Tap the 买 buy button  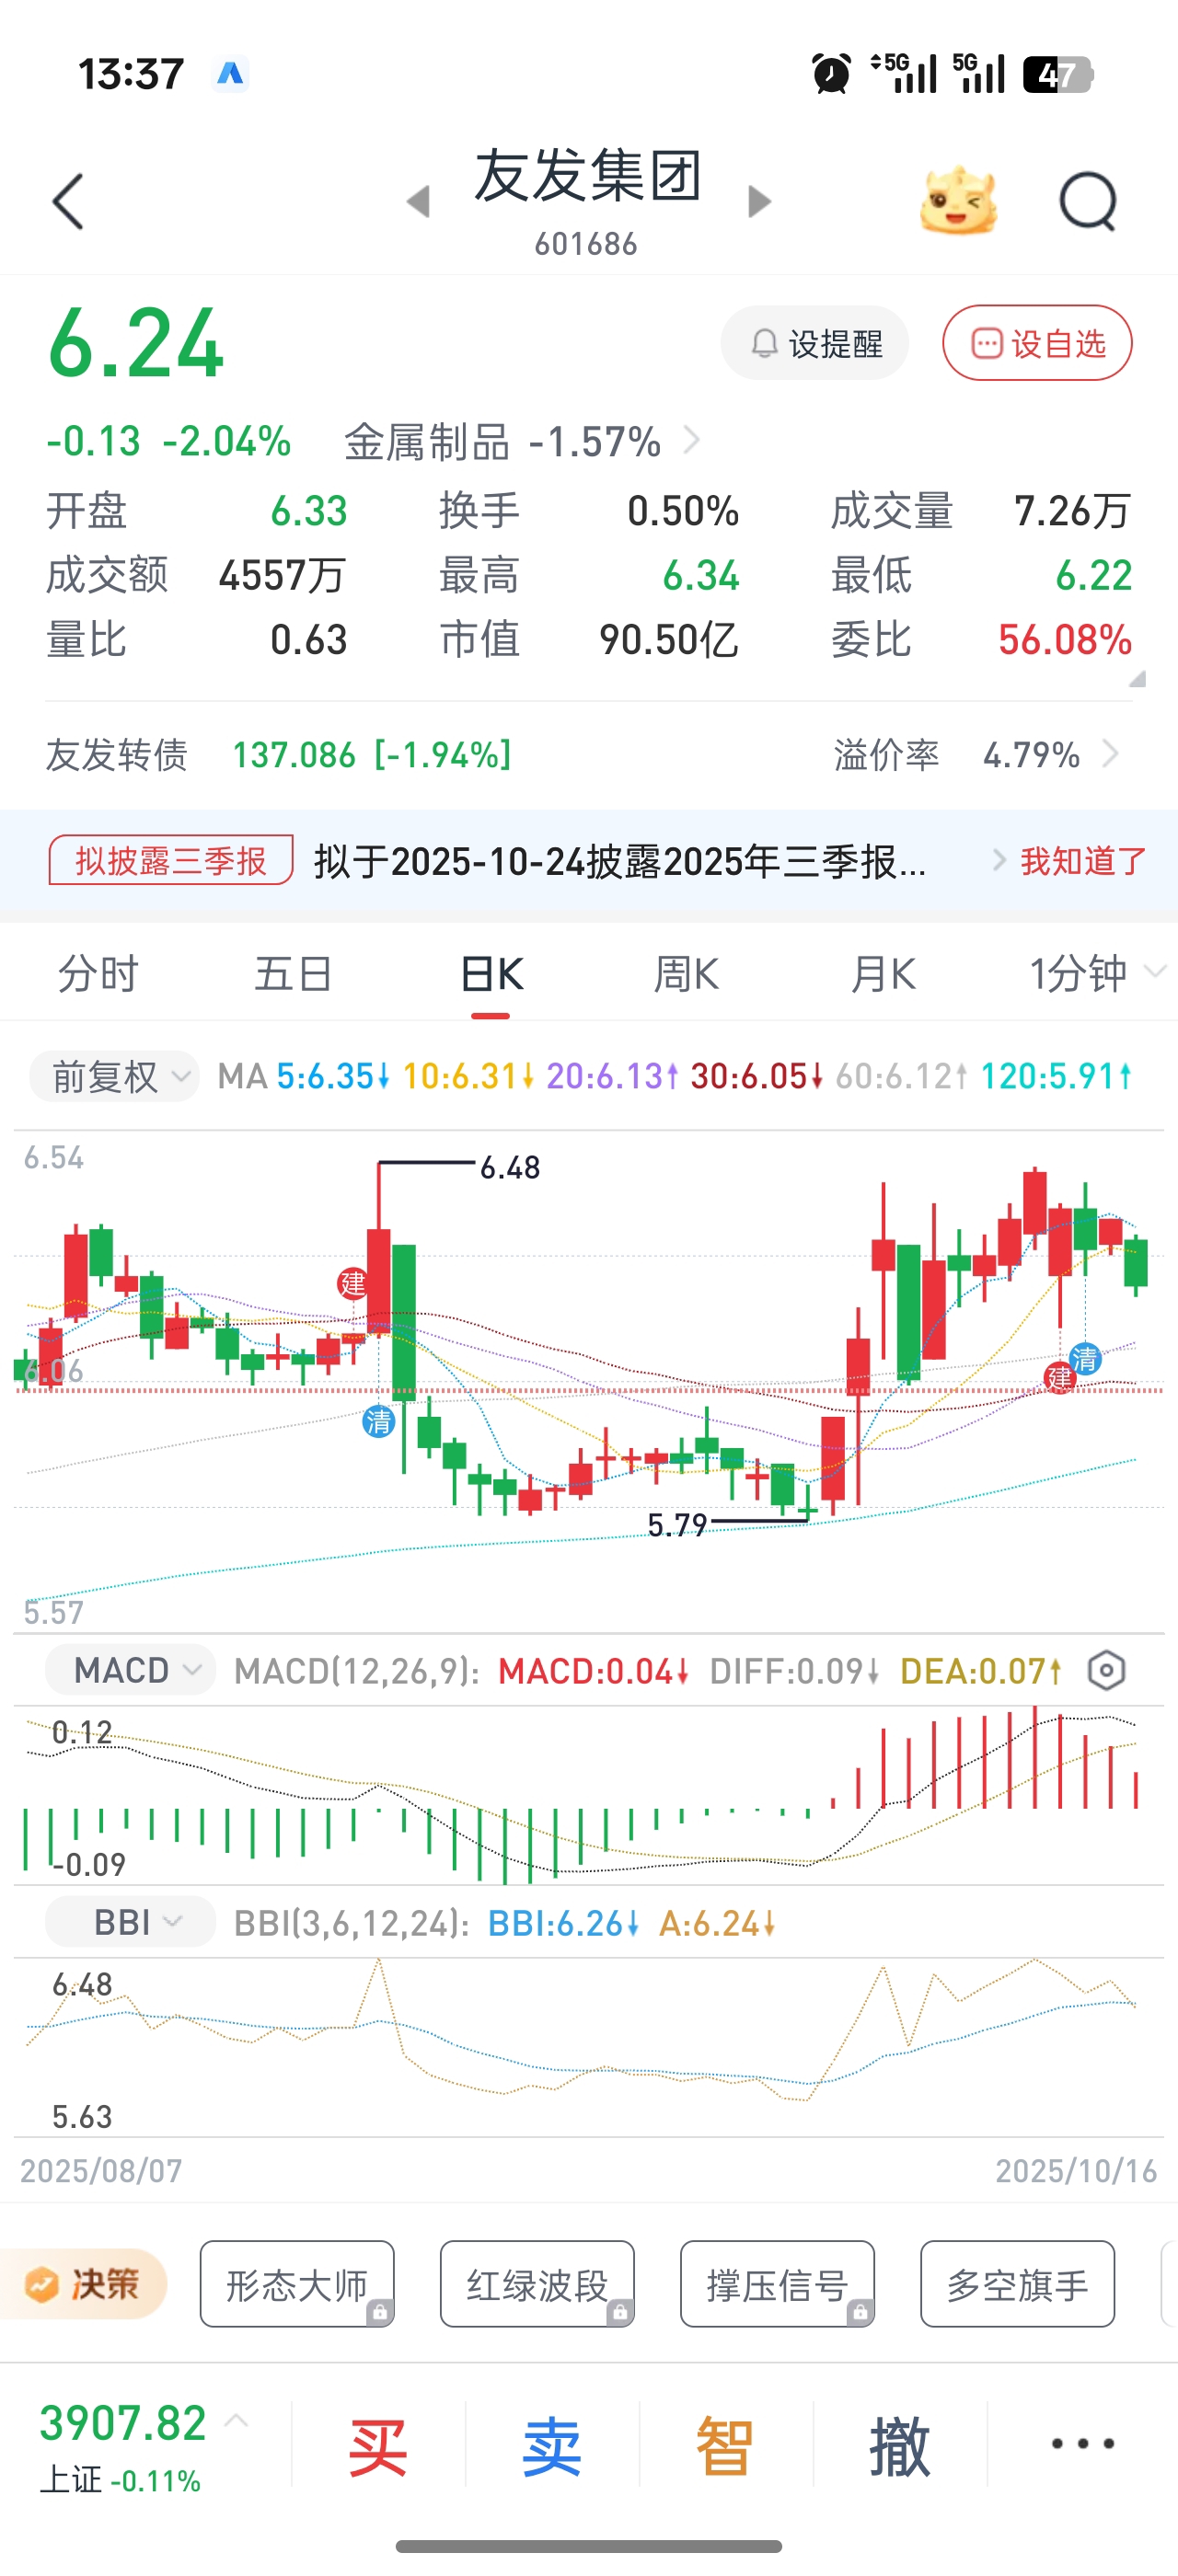tap(378, 2446)
